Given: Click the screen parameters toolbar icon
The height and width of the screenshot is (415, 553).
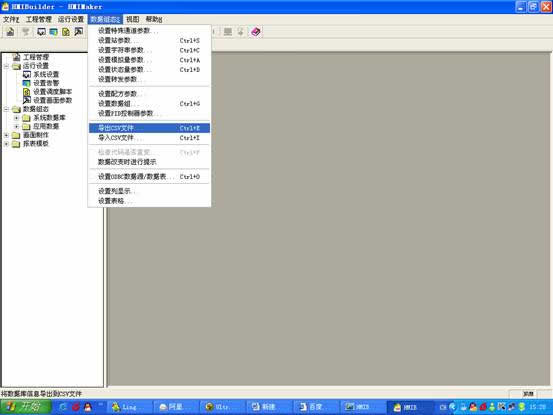Looking at the screenshot, I should tap(78, 32).
